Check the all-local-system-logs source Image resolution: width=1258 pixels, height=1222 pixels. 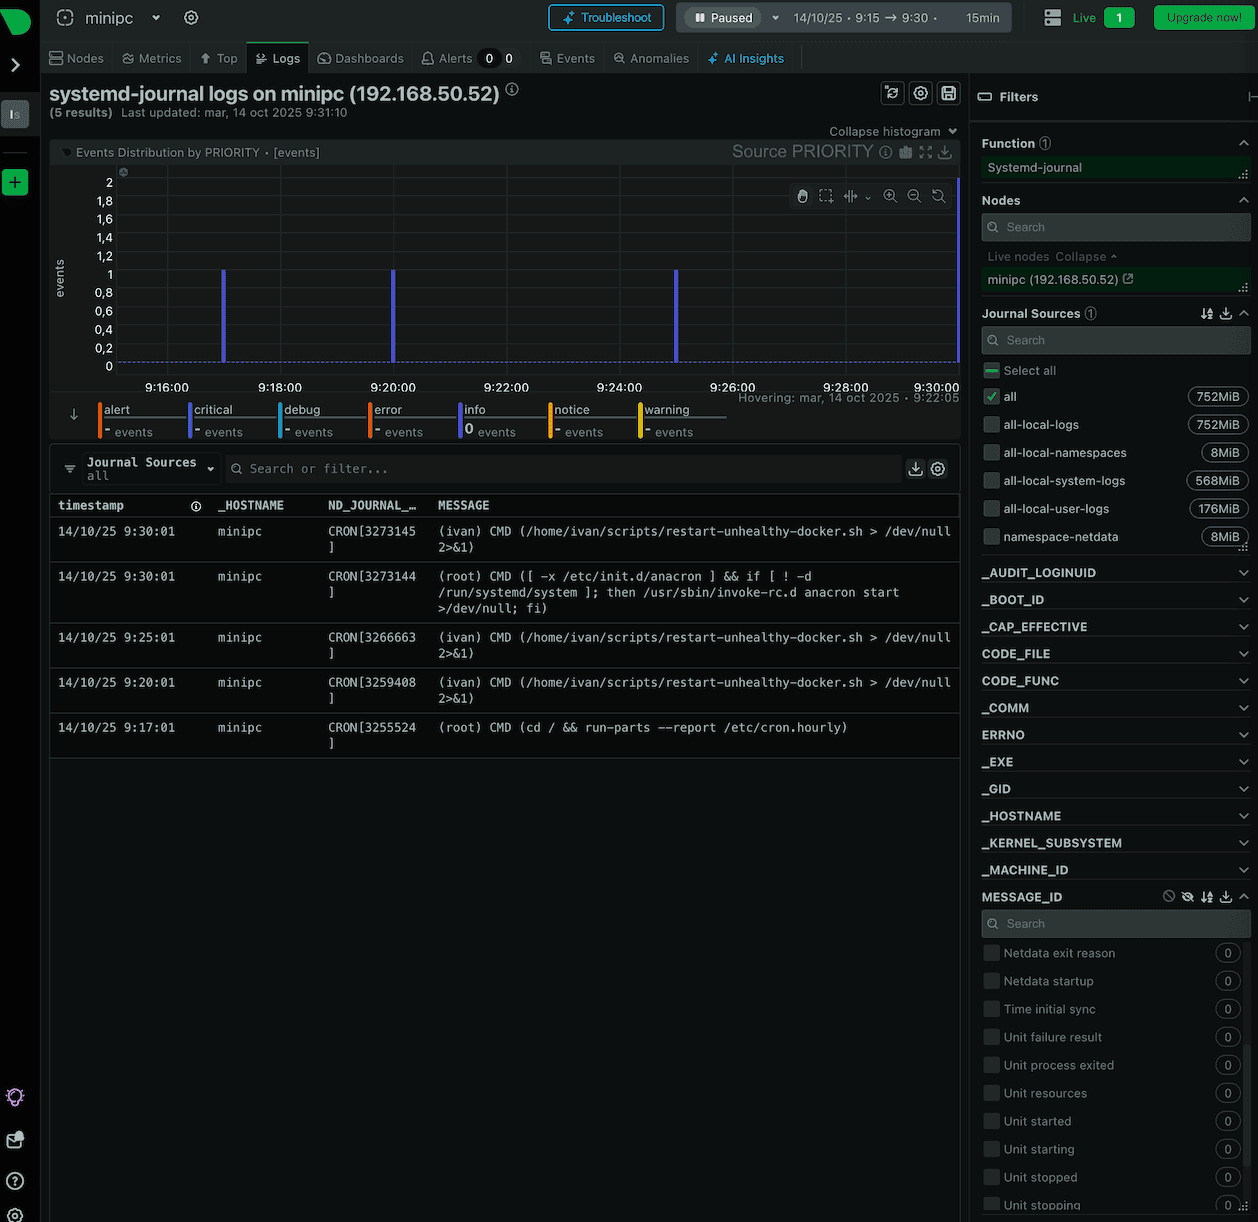(991, 481)
